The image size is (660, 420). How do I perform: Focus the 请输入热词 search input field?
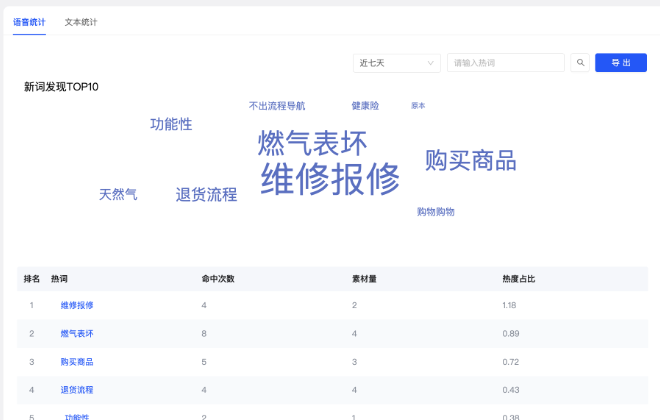point(505,63)
